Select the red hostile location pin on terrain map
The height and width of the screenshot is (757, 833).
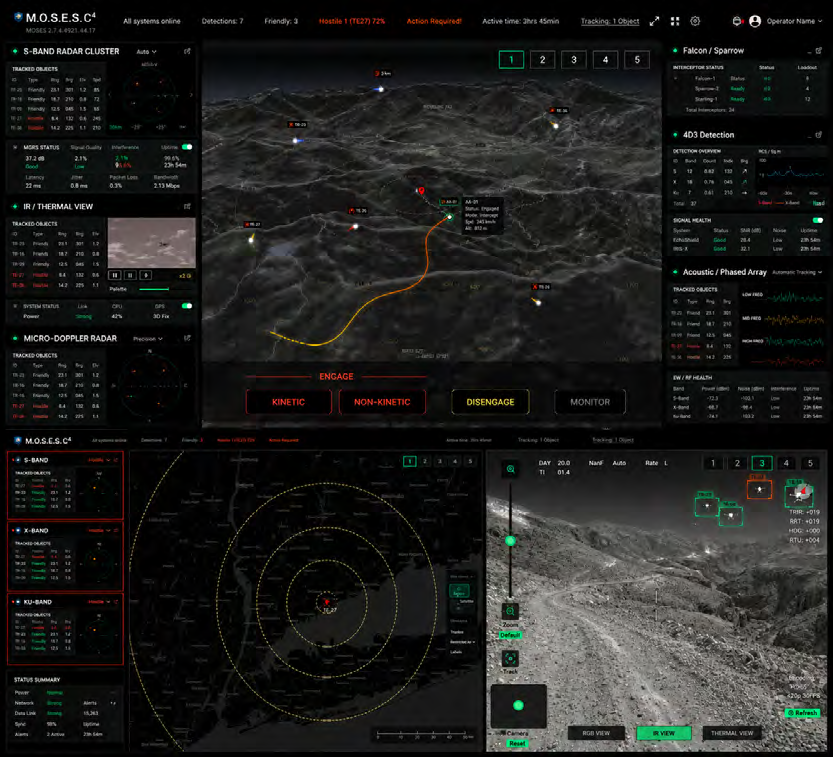click(x=421, y=190)
